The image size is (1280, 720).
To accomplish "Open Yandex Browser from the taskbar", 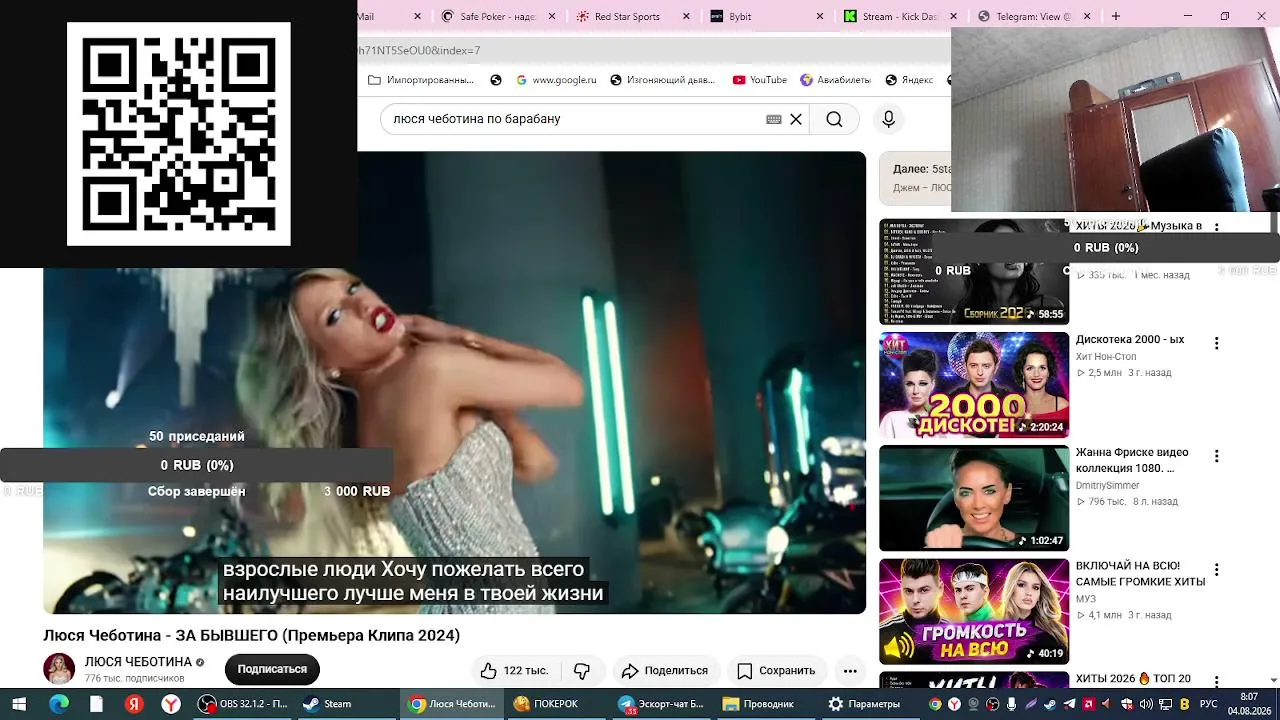I will tap(172, 704).
